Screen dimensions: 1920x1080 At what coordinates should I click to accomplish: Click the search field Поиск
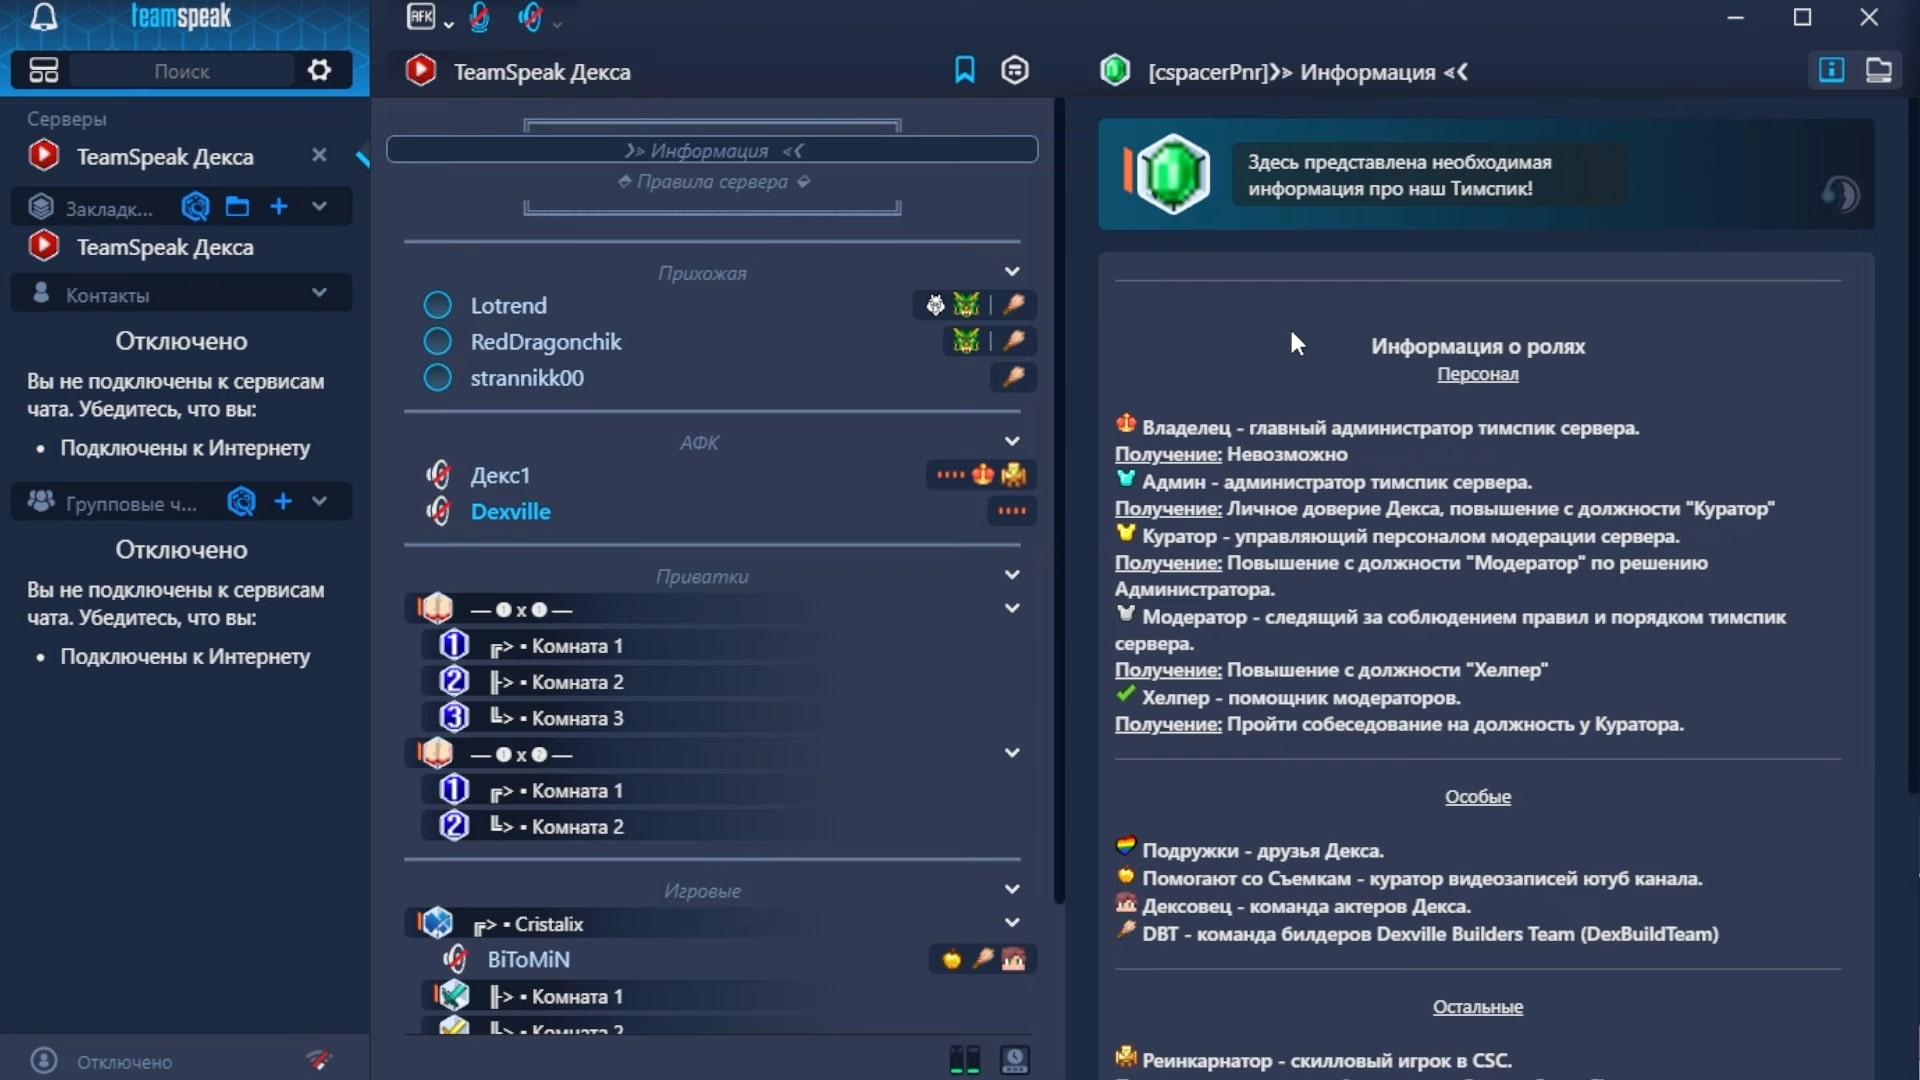click(182, 71)
